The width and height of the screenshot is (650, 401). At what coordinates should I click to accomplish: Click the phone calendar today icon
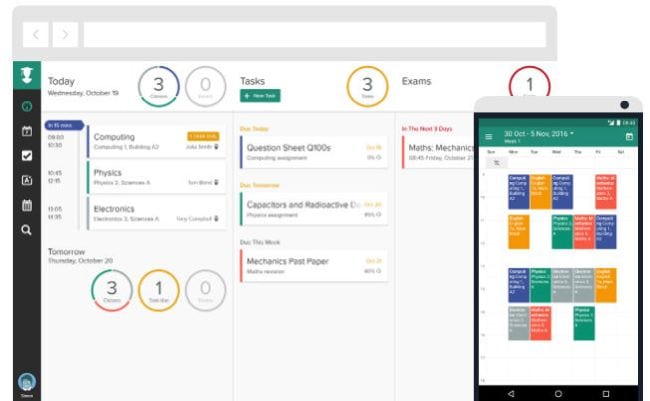[x=629, y=136]
